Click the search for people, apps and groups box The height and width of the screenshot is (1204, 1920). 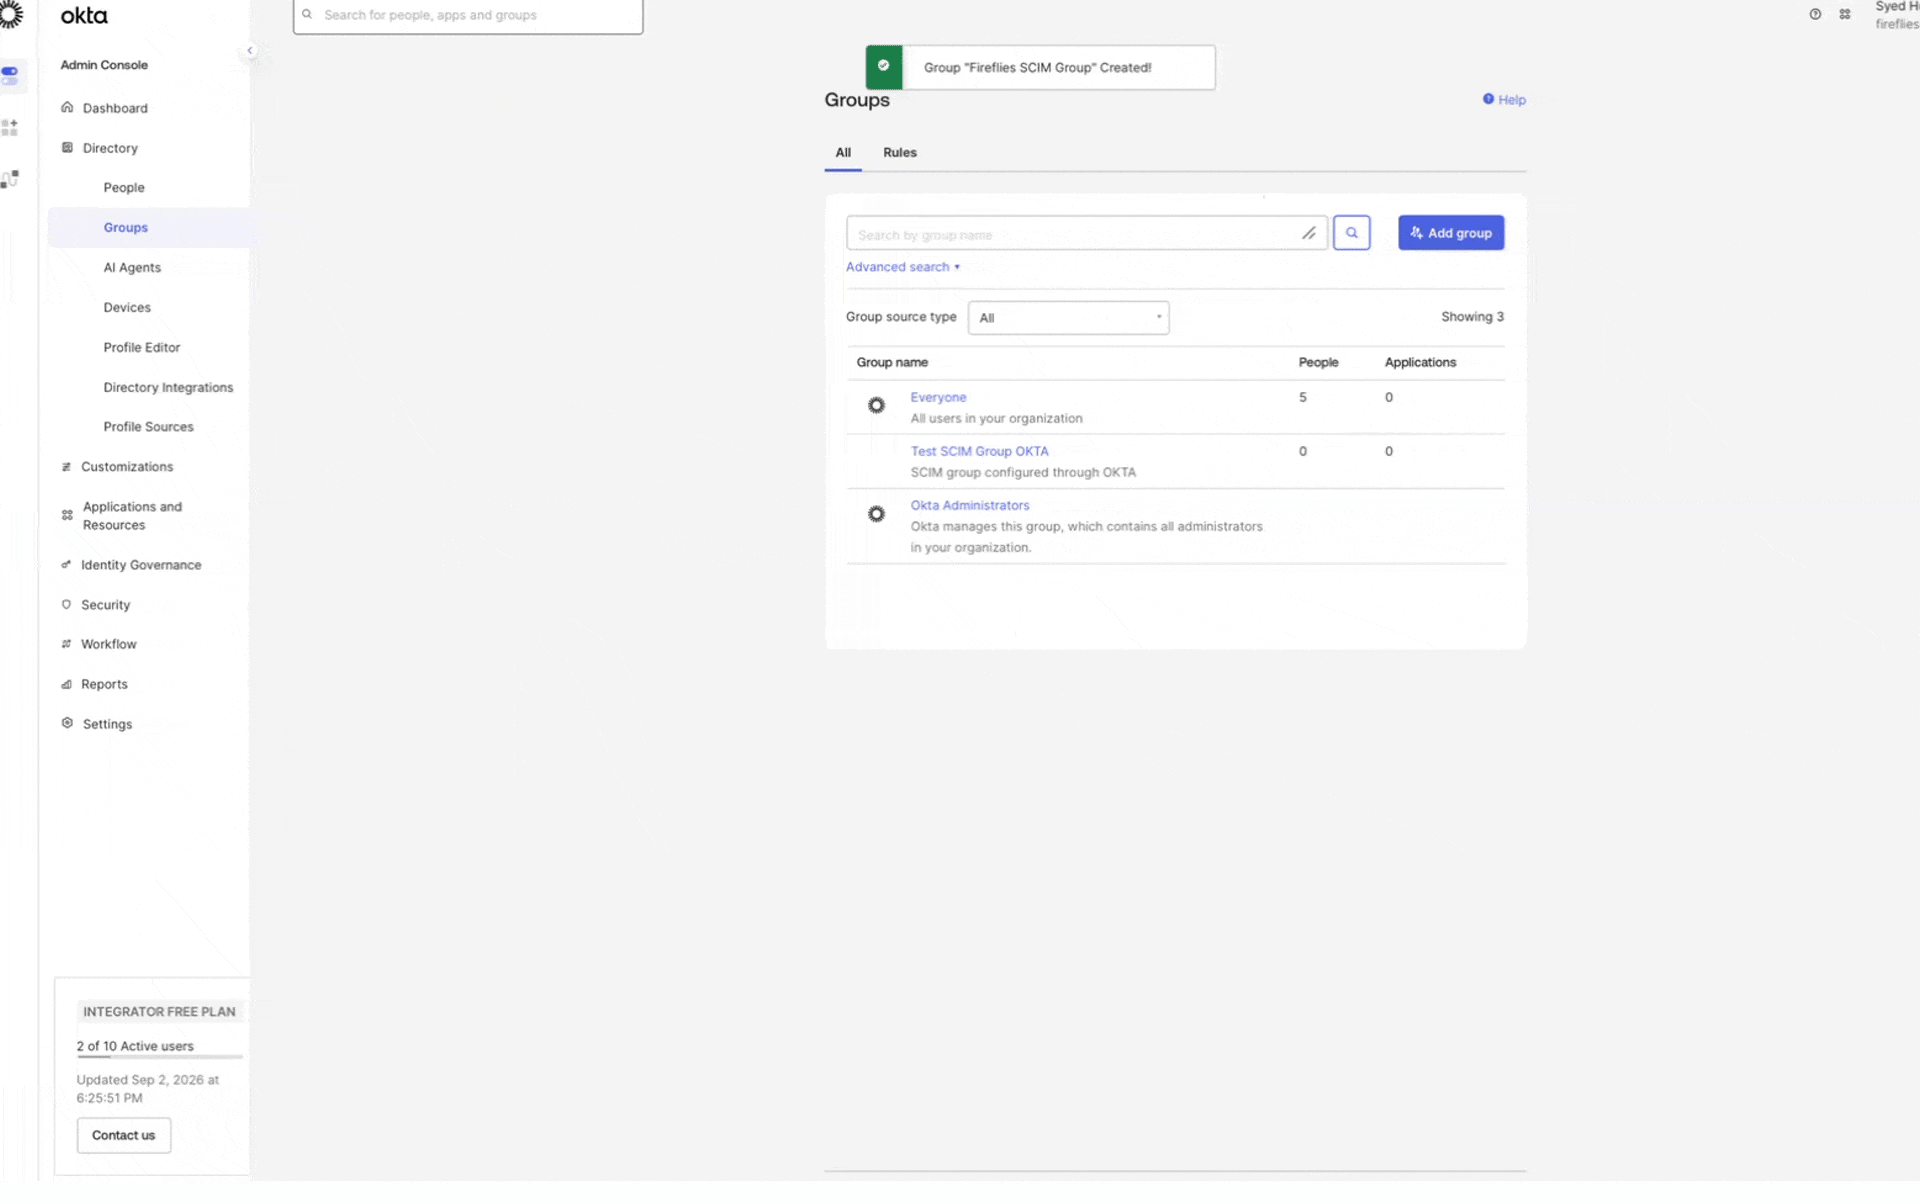[x=468, y=15]
